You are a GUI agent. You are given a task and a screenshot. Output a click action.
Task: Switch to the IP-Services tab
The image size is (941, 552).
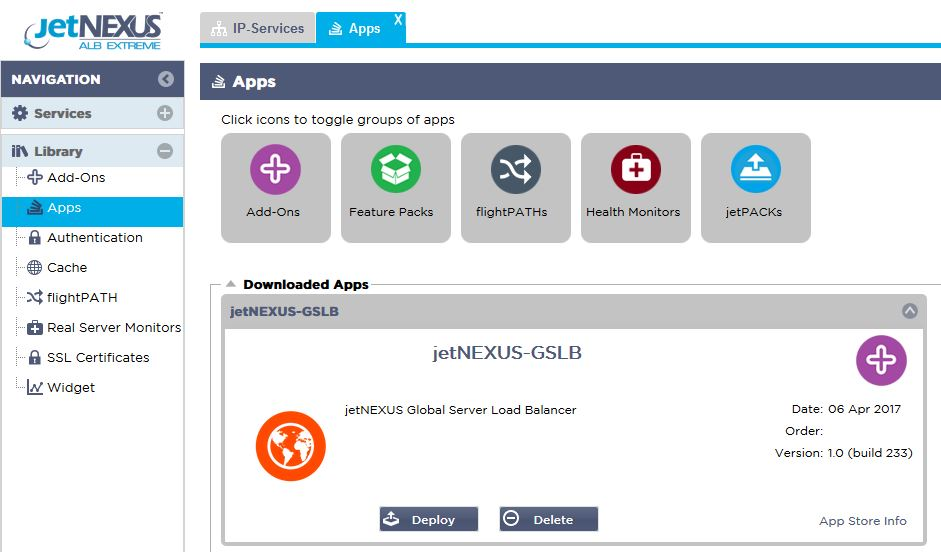click(257, 28)
